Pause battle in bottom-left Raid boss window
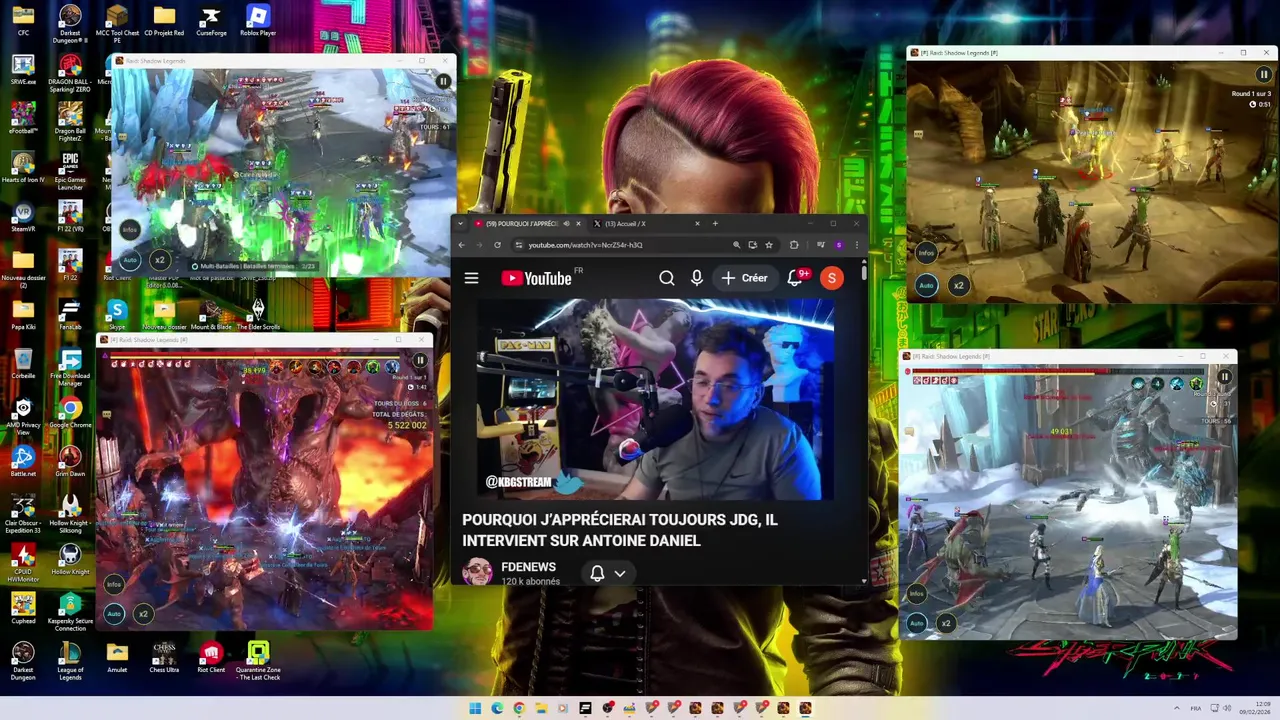The image size is (1280, 720). [420, 360]
